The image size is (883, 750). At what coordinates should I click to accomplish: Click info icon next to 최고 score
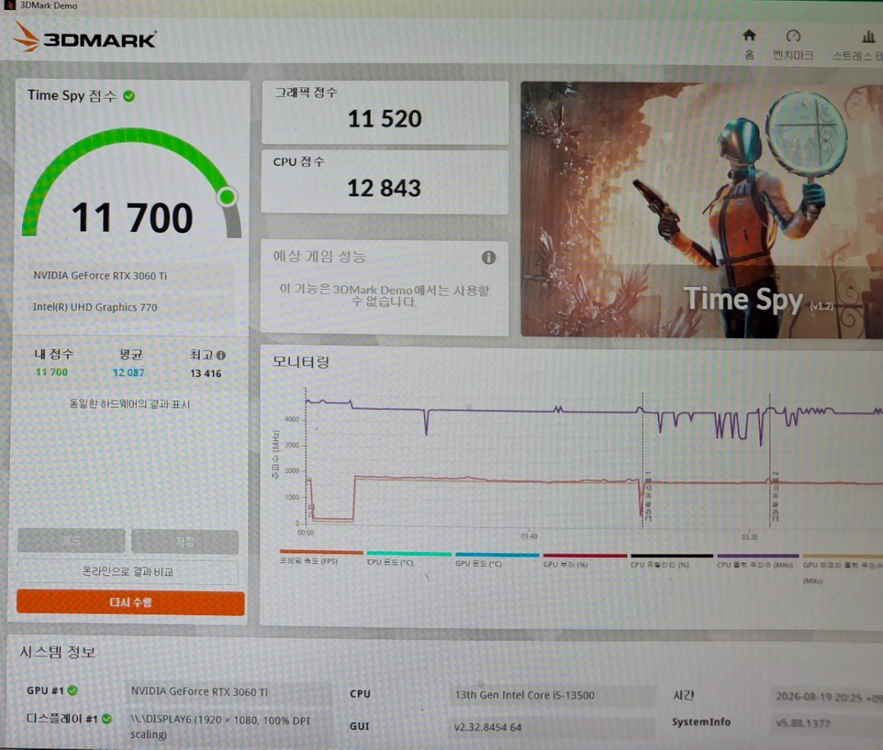click(x=221, y=355)
